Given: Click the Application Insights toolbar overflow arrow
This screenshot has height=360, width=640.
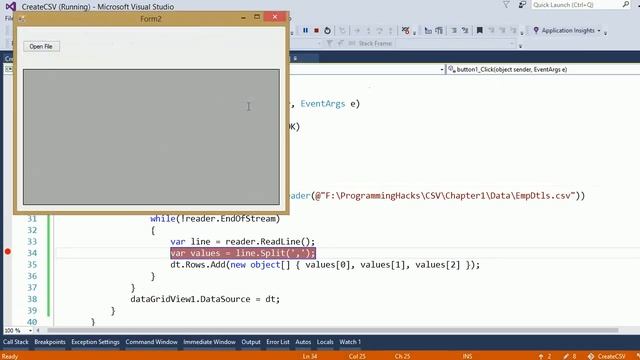Looking at the screenshot, I should tap(605, 33).
